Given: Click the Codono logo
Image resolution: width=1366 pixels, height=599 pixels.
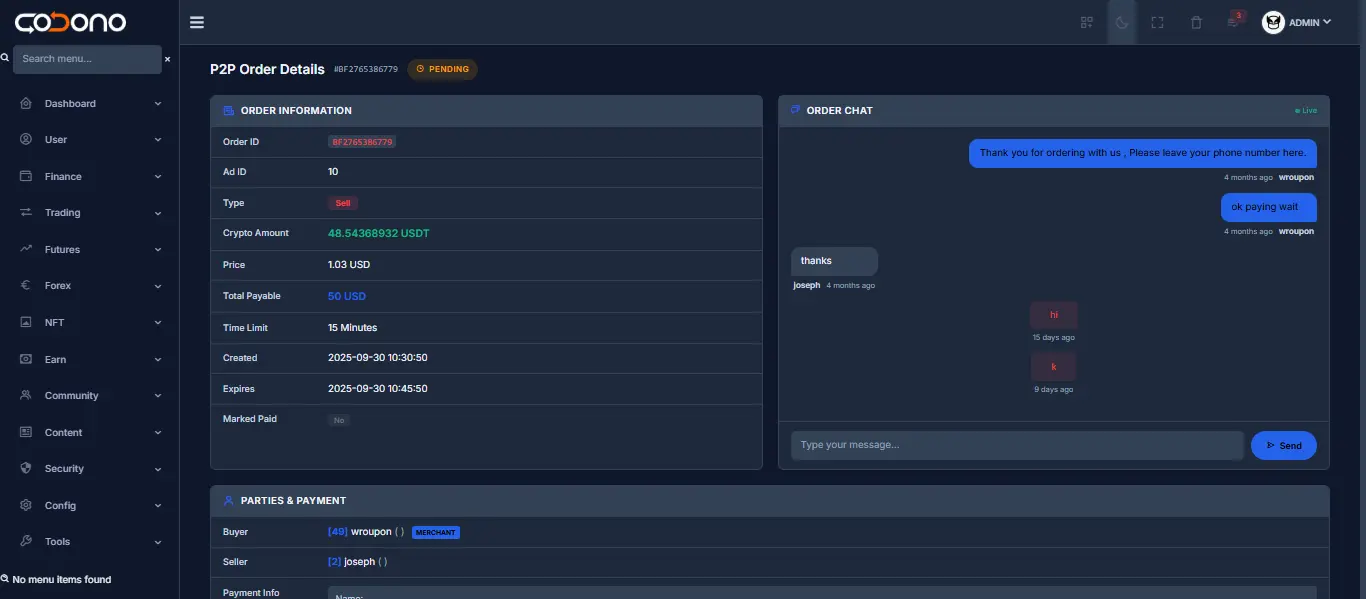Looking at the screenshot, I should (x=70, y=21).
